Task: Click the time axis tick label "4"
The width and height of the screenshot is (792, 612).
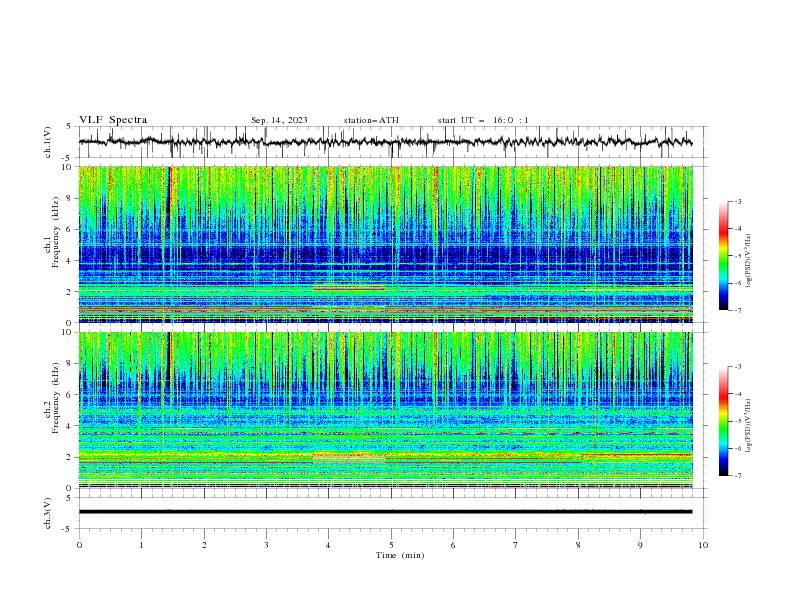Action: (x=328, y=545)
